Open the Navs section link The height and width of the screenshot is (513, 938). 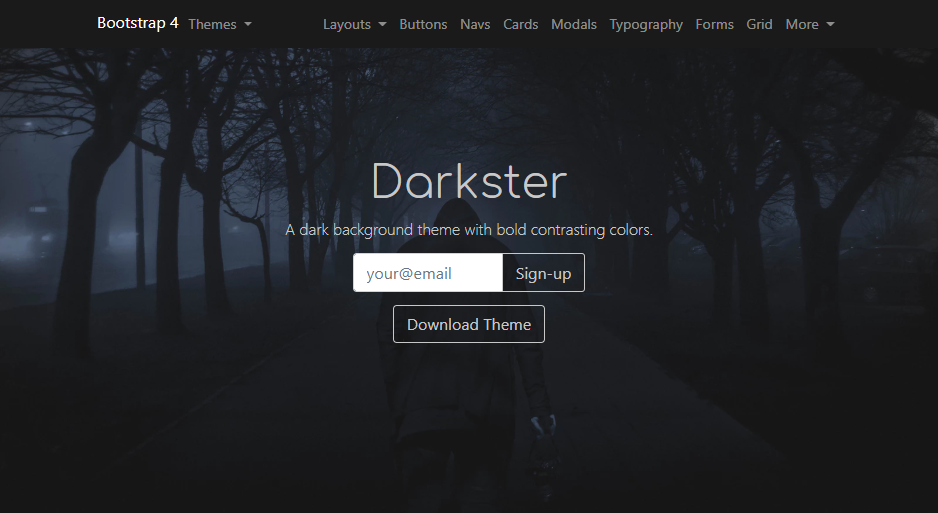point(475,25)
